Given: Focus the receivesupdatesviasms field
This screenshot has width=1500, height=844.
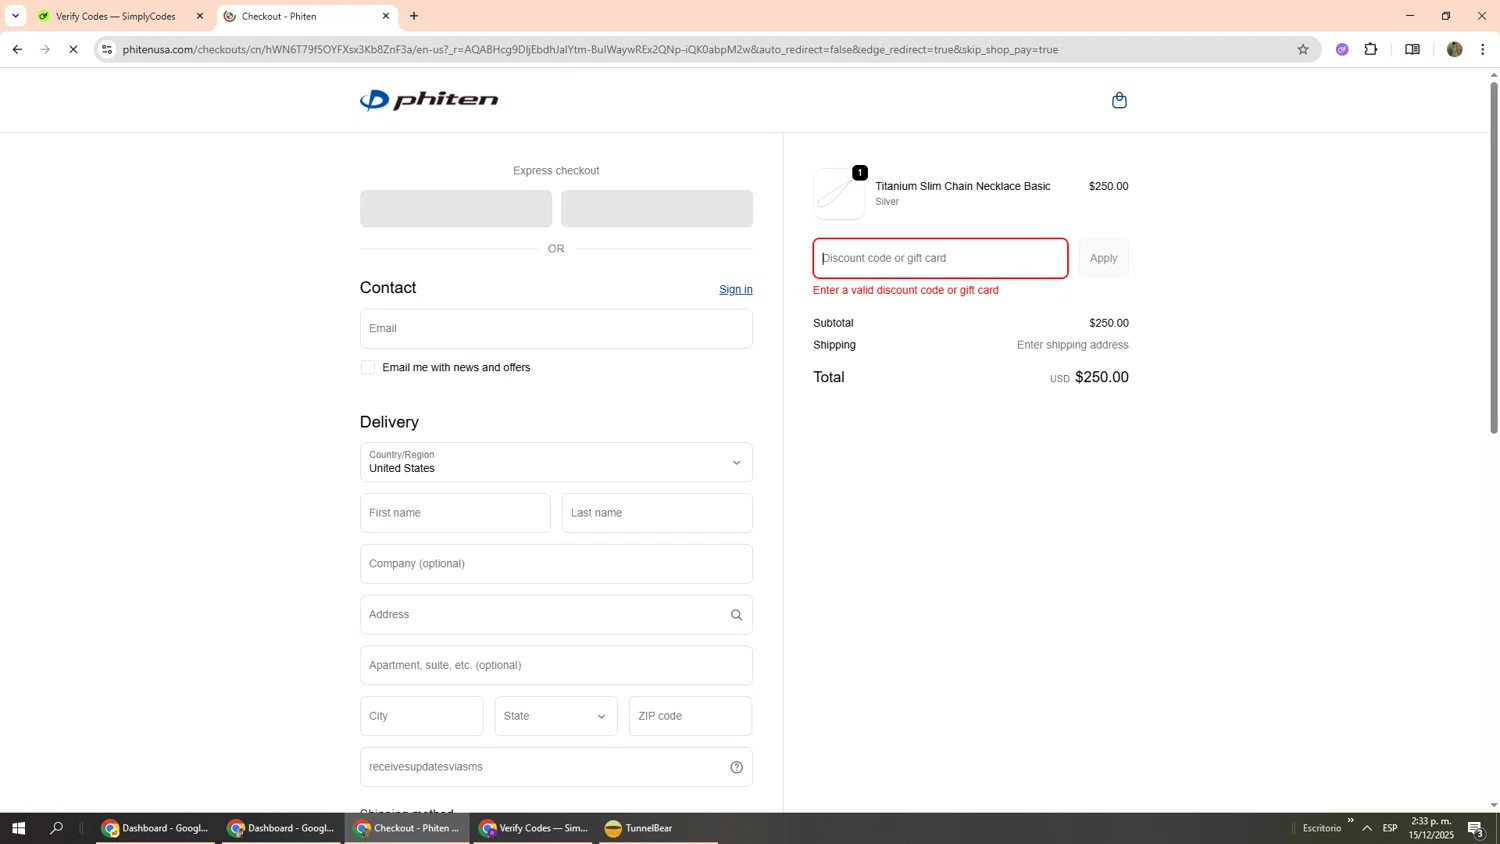Looking at the screenshot, I should [x=556, y=767].
